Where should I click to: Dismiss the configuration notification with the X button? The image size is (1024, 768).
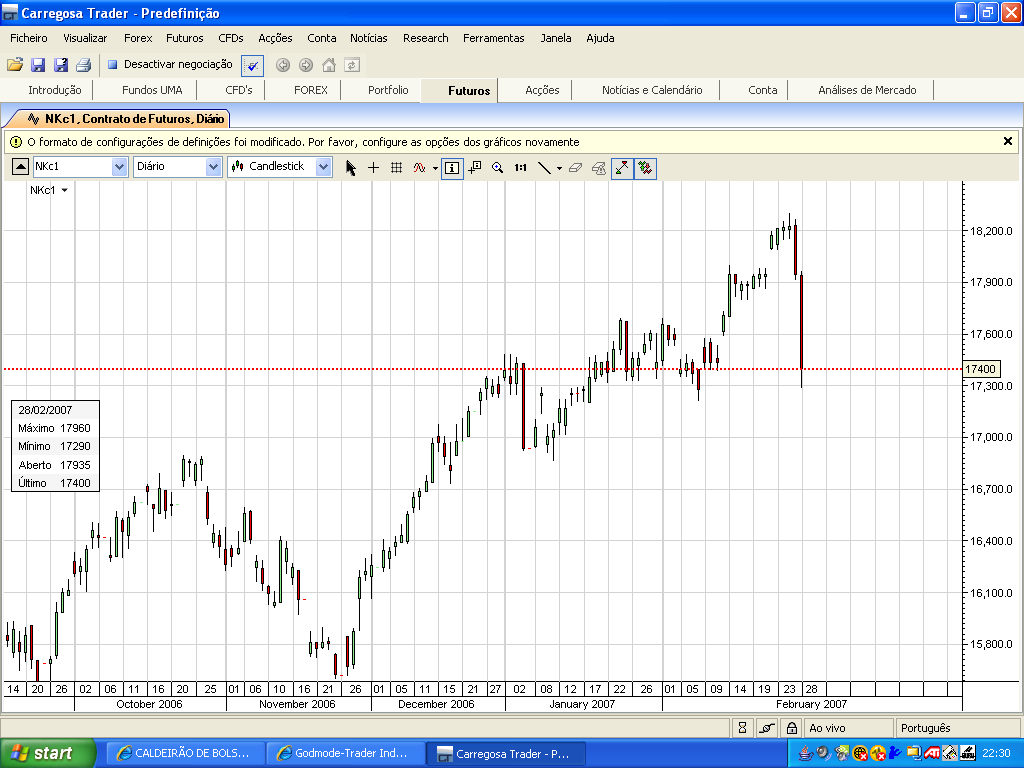(1008, 141)
